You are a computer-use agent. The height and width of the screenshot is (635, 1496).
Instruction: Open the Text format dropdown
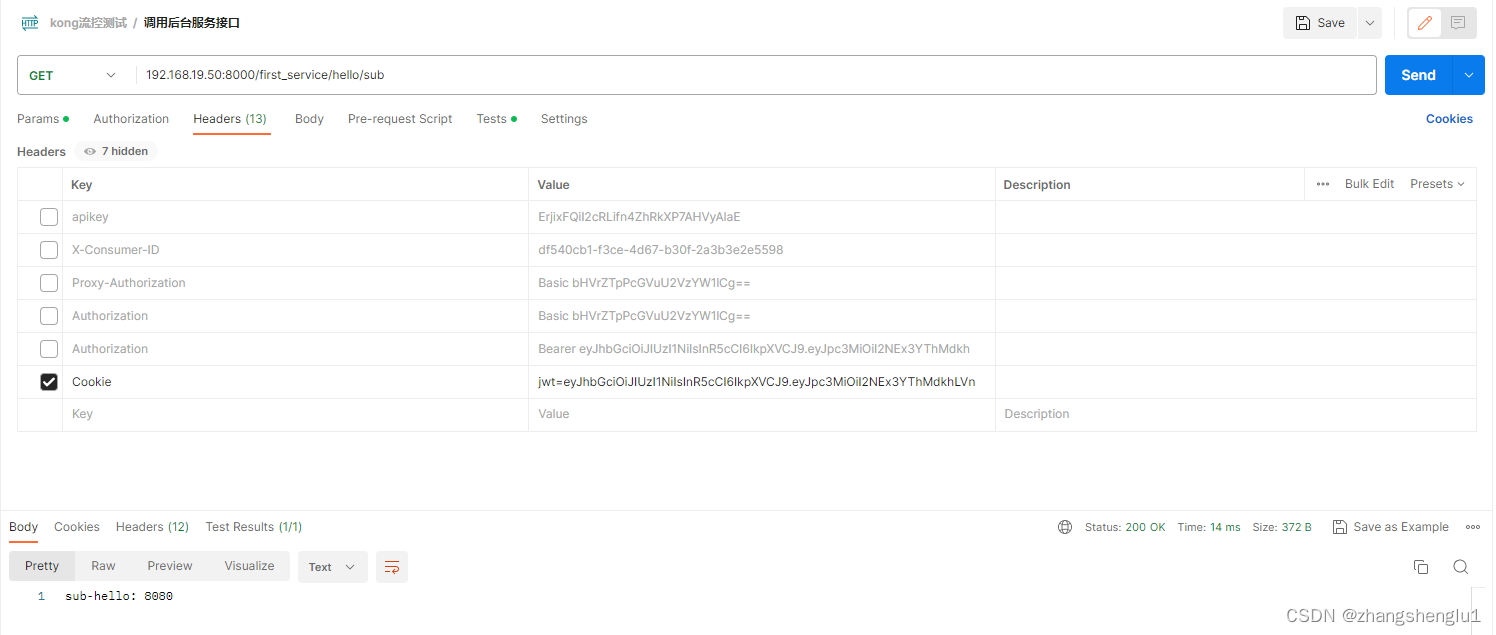click(x=333, y=567)
